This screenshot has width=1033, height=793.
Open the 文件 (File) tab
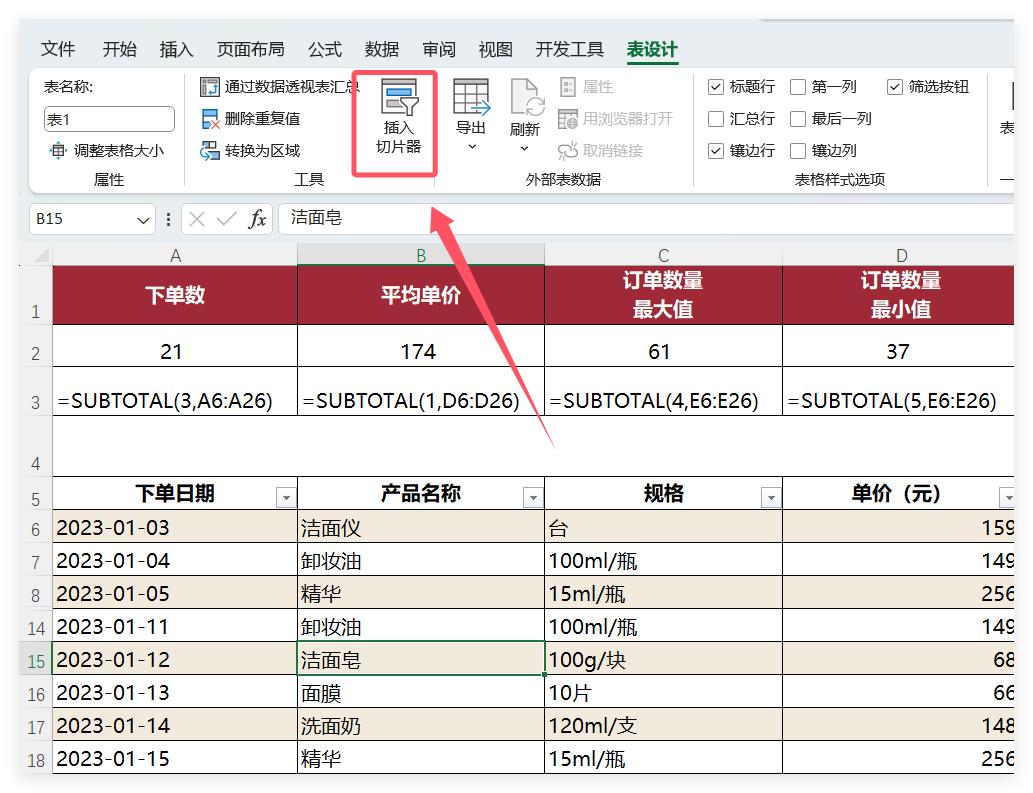[58, 49]
